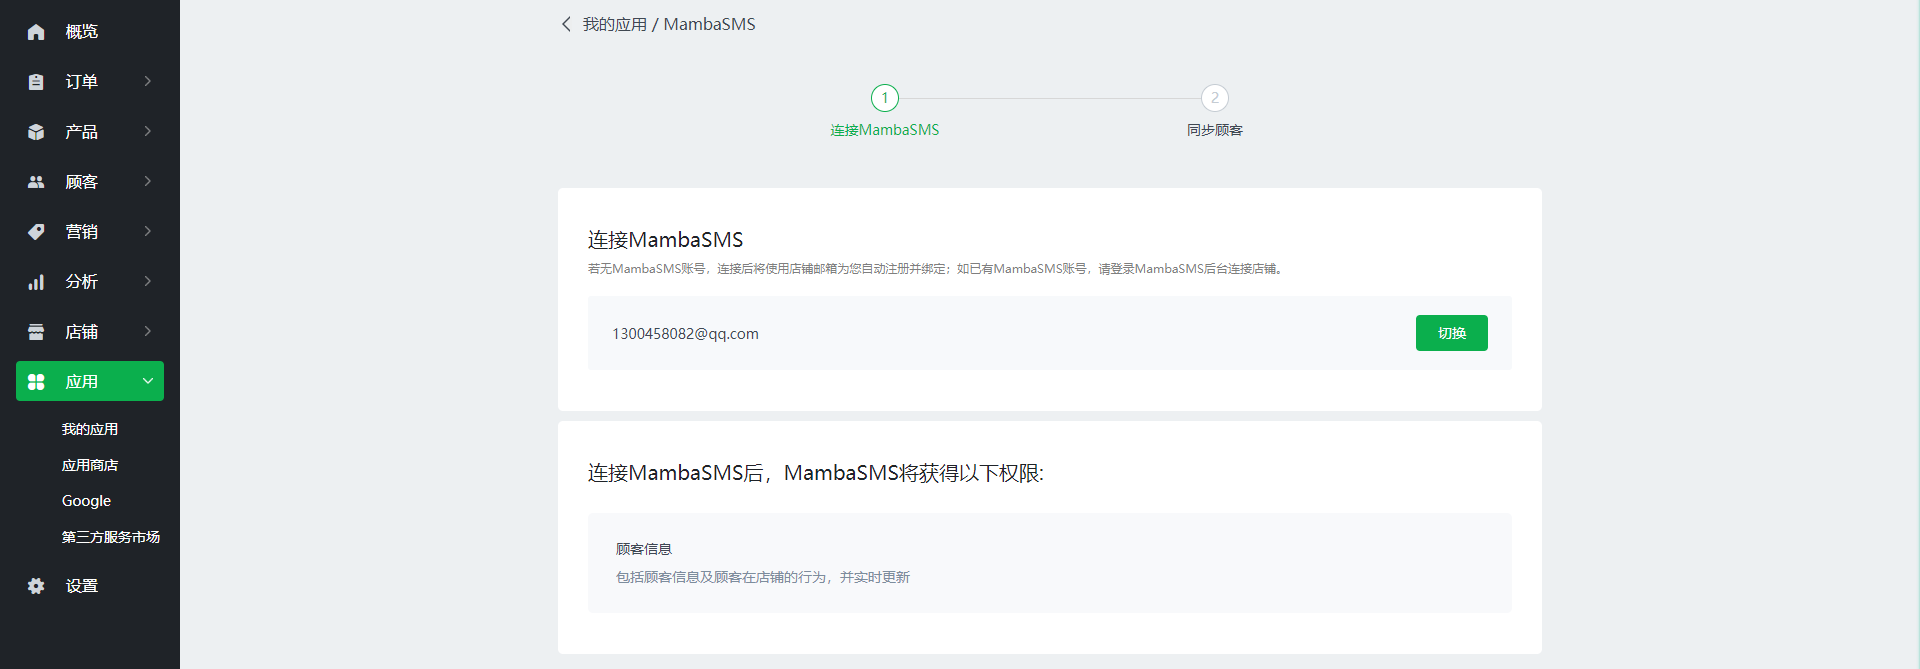This screenshot has height=669, width=1920.
Task: Expand the 产品 menu chevron
Action: click(148, 131)
